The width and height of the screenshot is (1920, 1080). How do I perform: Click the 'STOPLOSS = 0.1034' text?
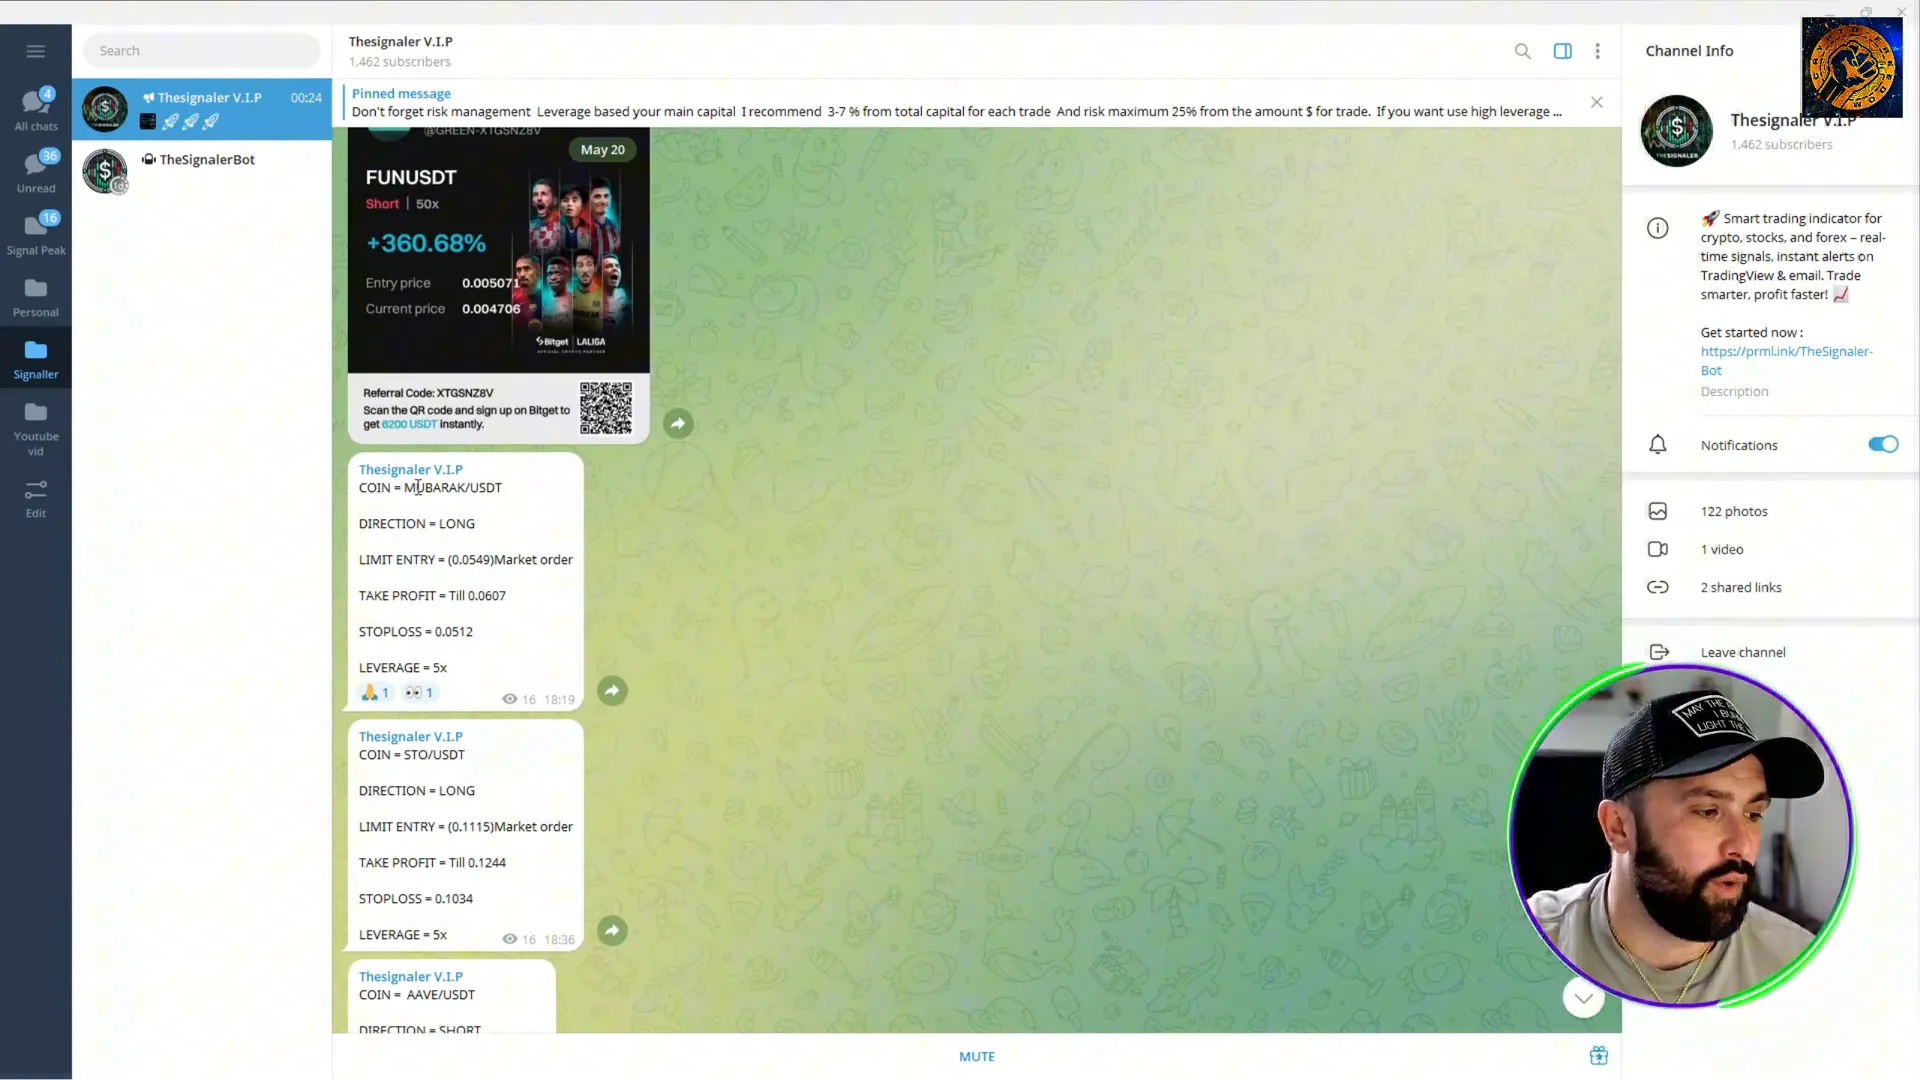(x=416, y=899)
